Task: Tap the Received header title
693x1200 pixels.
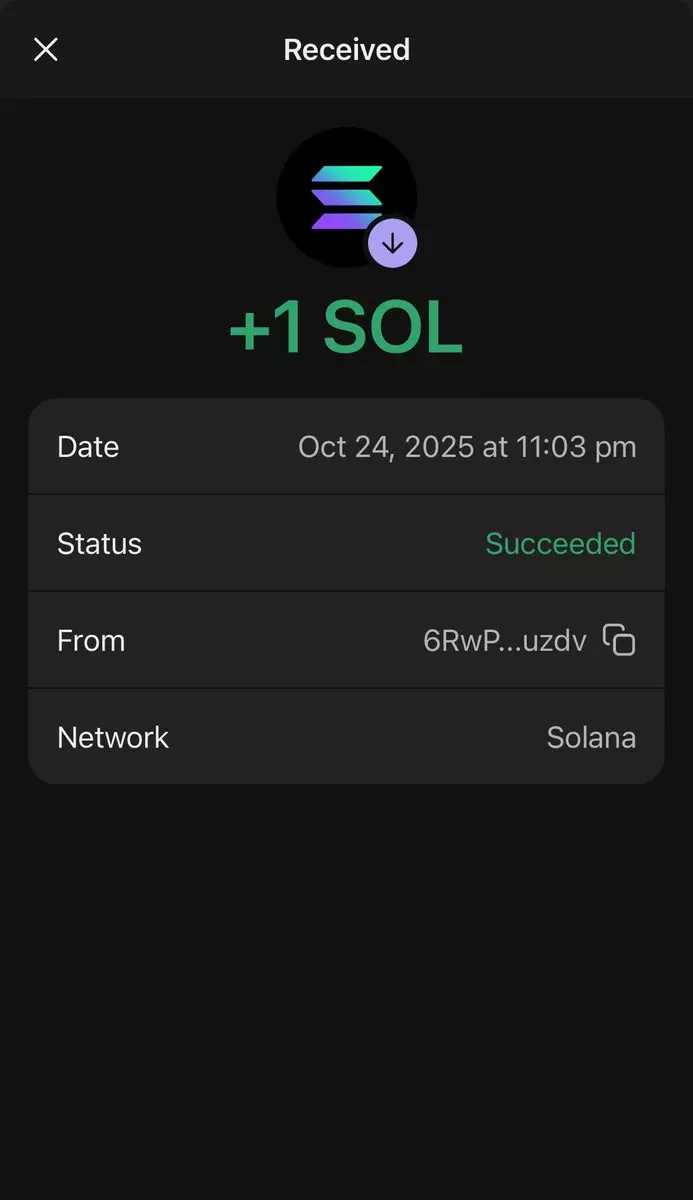Action: 346,50
